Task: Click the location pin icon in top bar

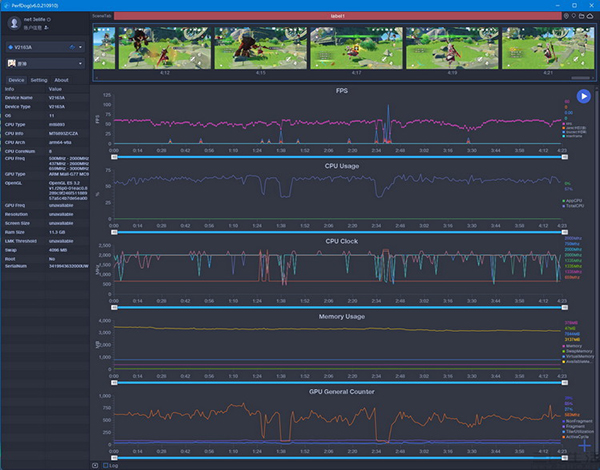Action: (567, 17)
